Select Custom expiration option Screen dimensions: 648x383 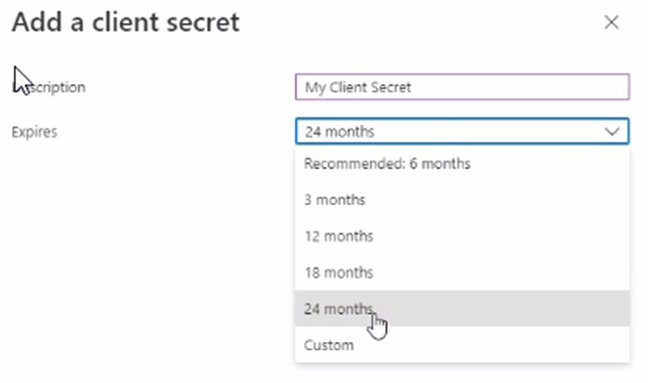(x=462, y=345)
